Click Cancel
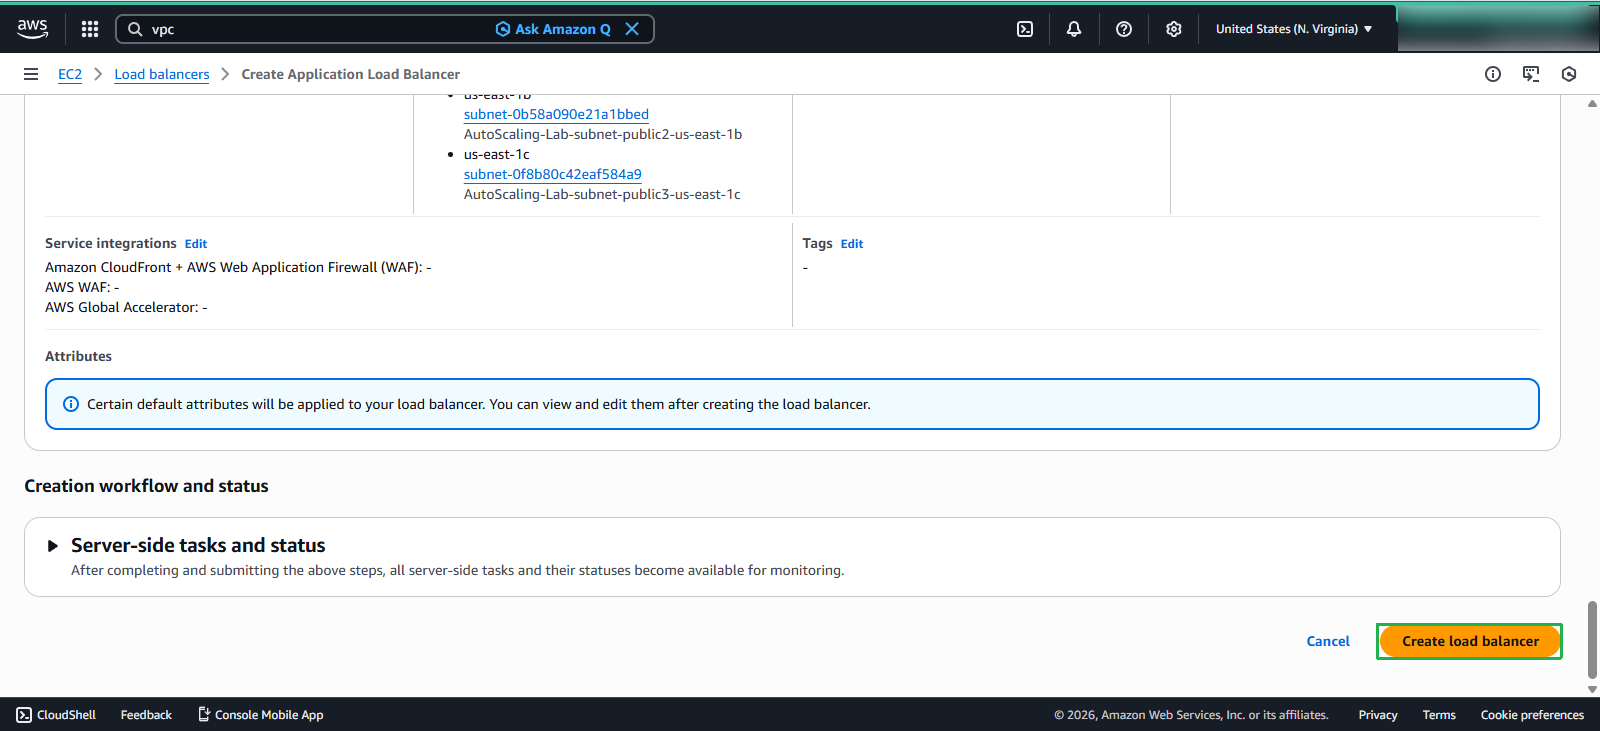 point(1328,641)
